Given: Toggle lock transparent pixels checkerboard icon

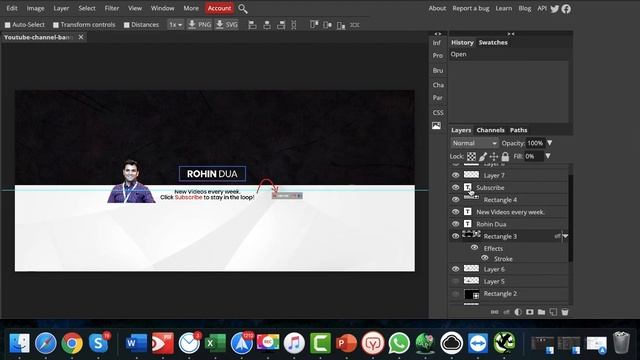Looking at the screenshot, I should click(471, 156).
